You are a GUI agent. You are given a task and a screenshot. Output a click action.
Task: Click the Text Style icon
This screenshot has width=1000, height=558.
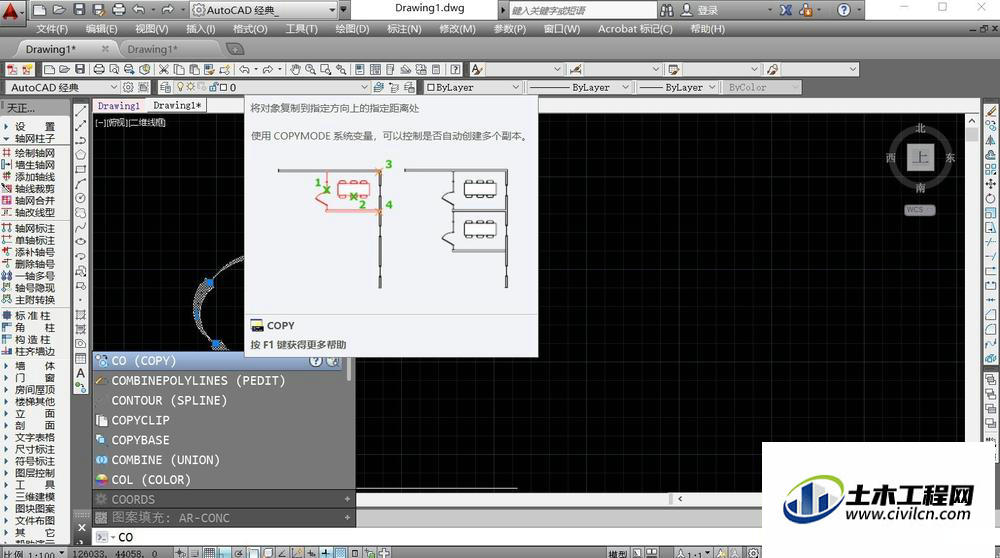tap(476, 70)
